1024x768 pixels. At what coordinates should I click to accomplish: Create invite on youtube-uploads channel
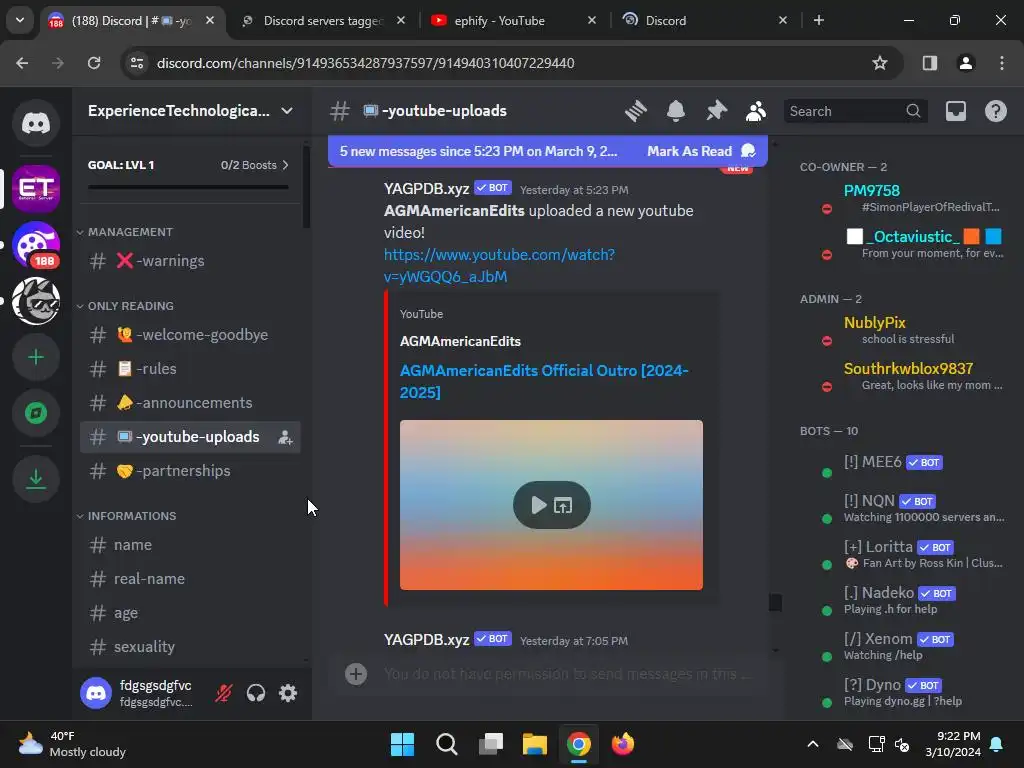click(x=285, y=438)
